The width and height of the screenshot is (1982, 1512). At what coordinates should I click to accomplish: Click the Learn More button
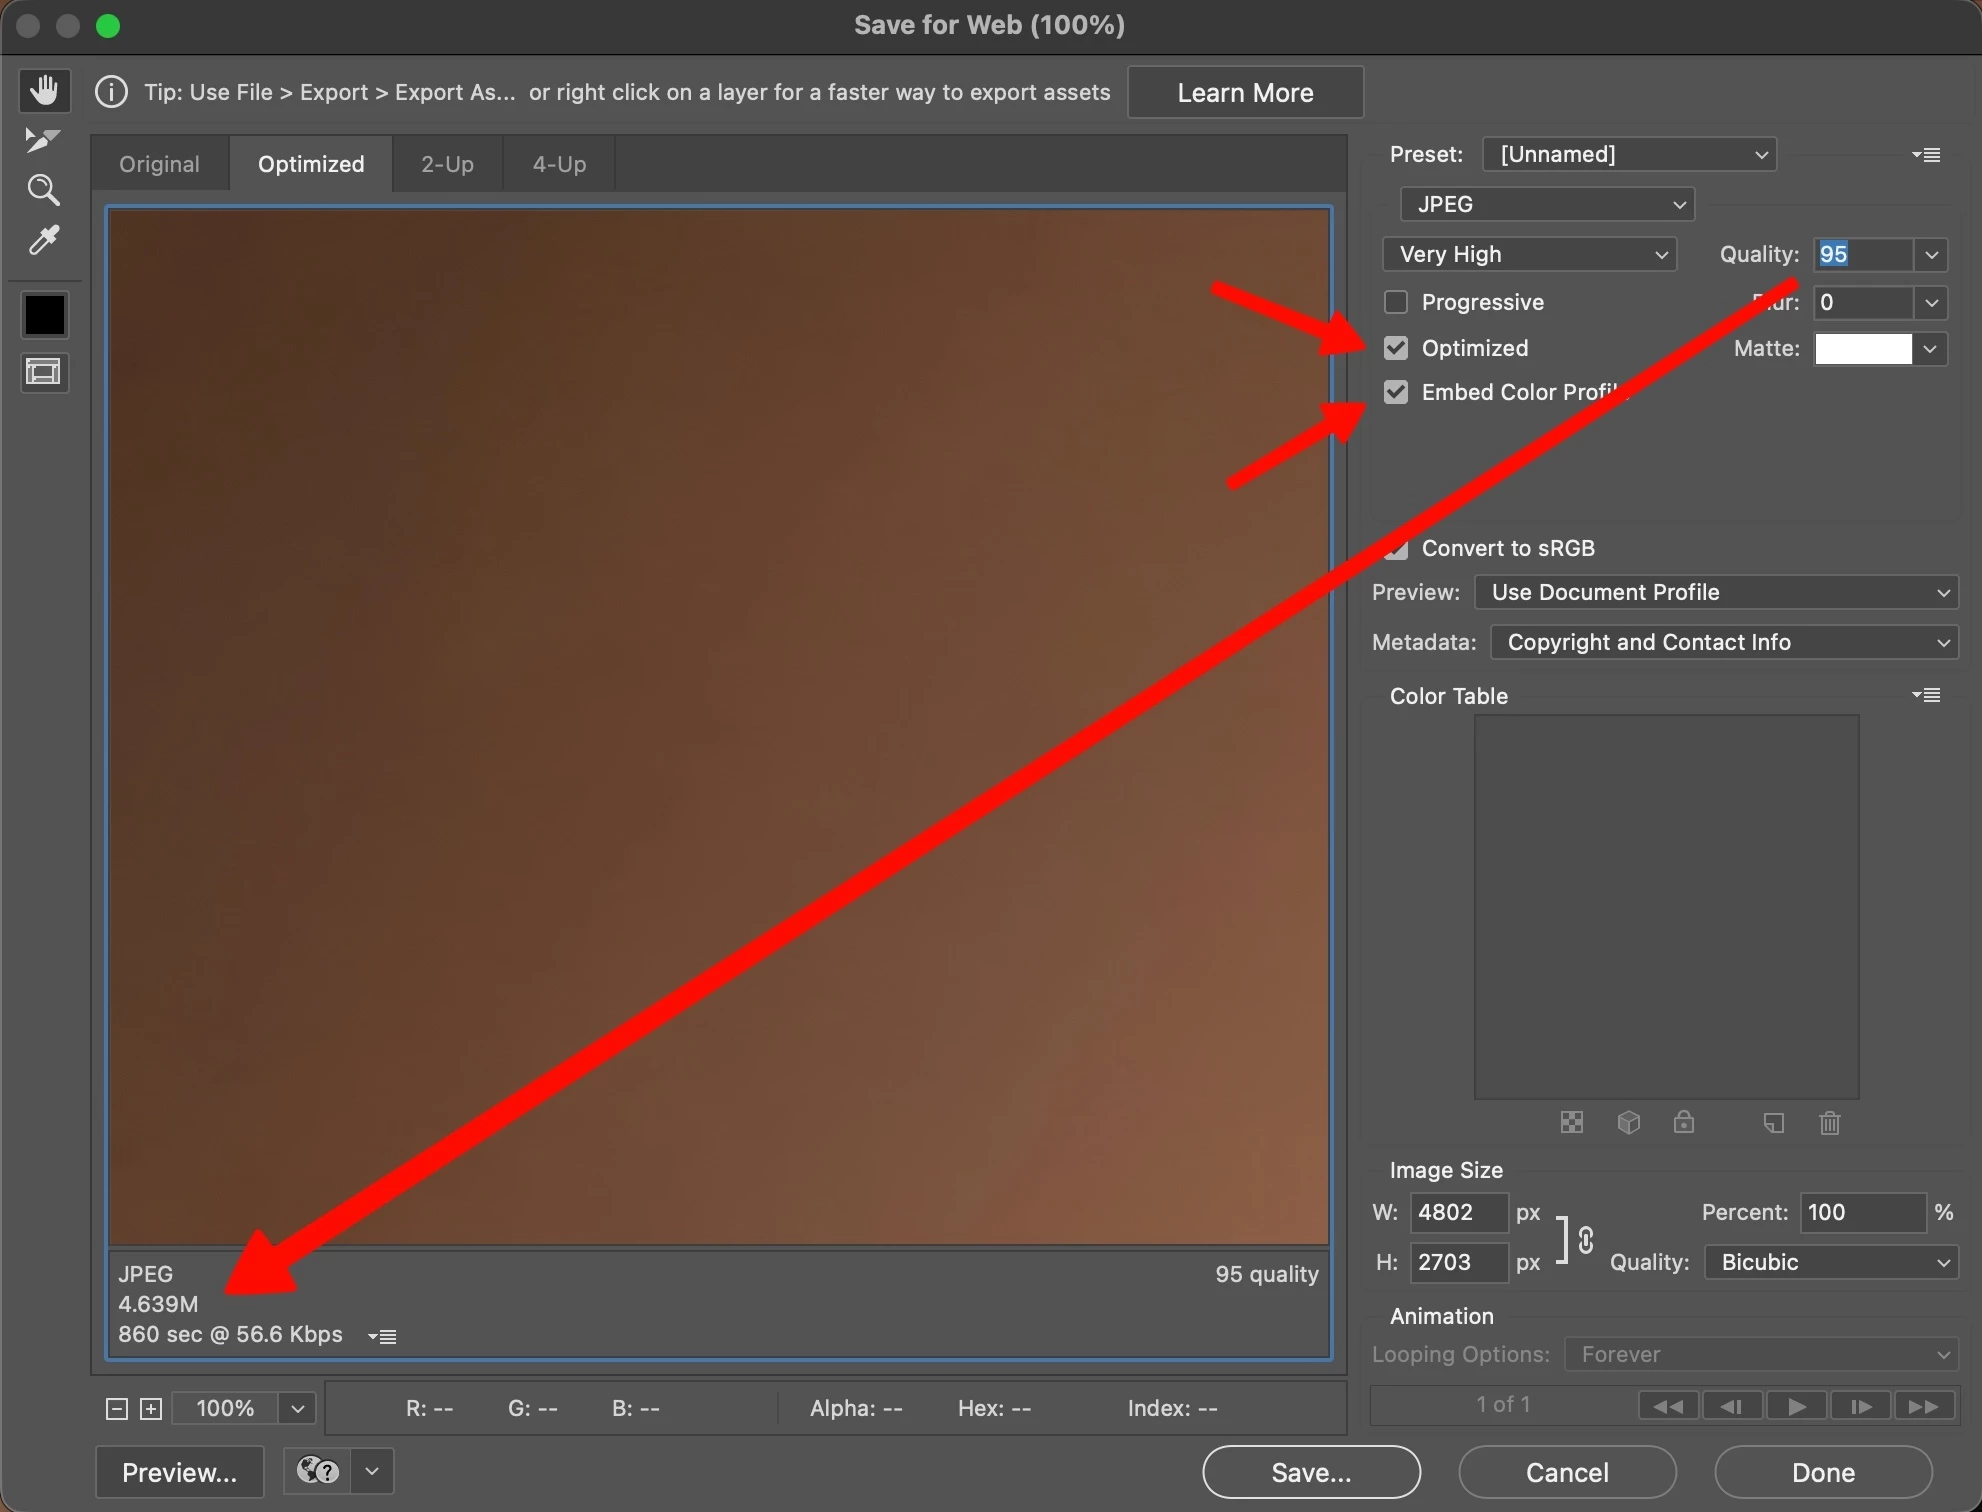click(x=1245, y=93)
